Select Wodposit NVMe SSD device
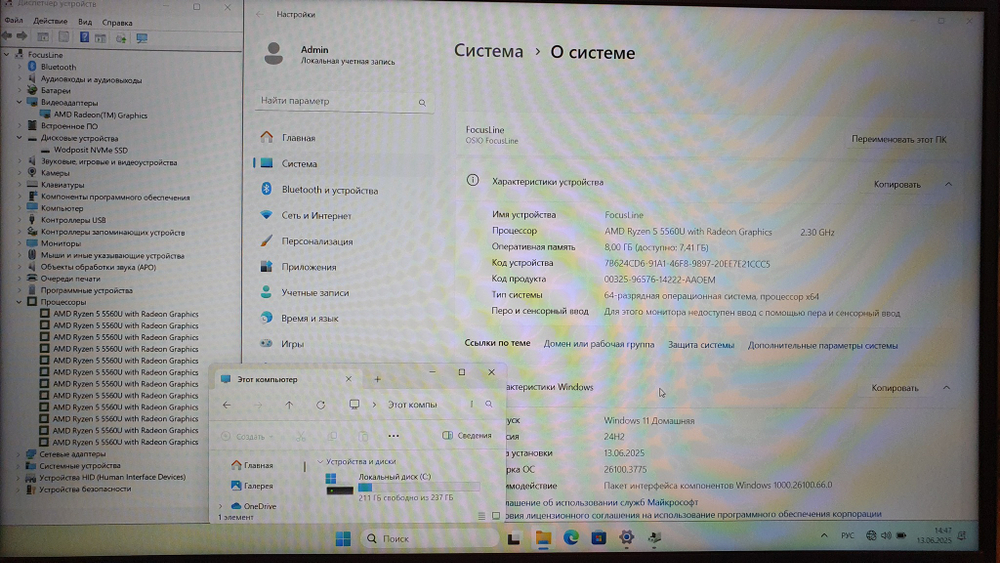1000x563 pixels. [91, 150]
